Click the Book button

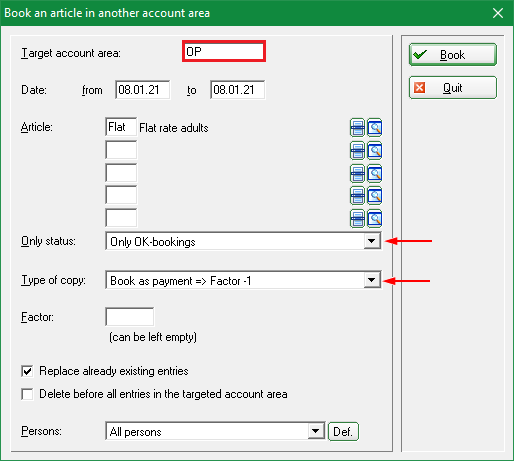click(453, 54)
